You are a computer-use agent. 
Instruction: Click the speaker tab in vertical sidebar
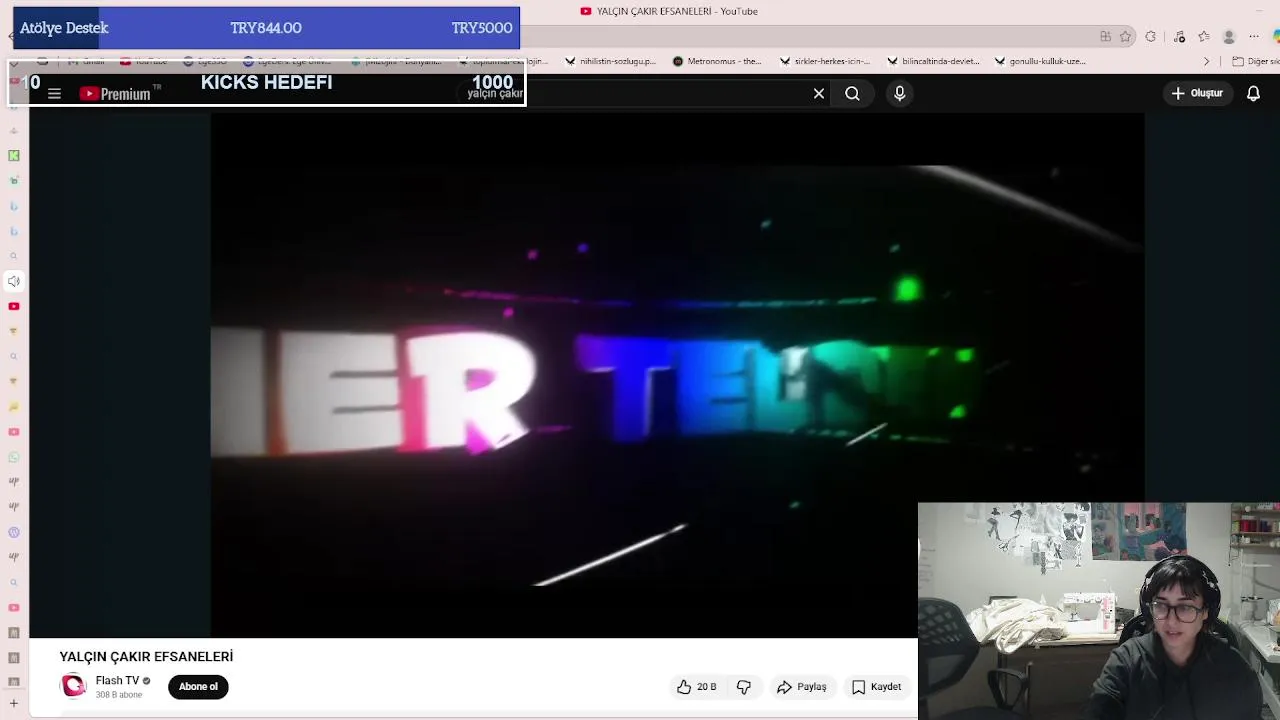point(14,281)
